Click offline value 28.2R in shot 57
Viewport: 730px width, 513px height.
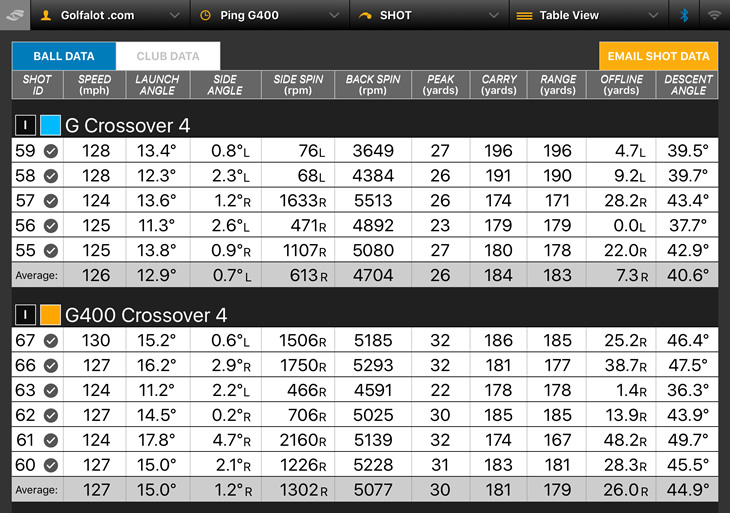626,201
